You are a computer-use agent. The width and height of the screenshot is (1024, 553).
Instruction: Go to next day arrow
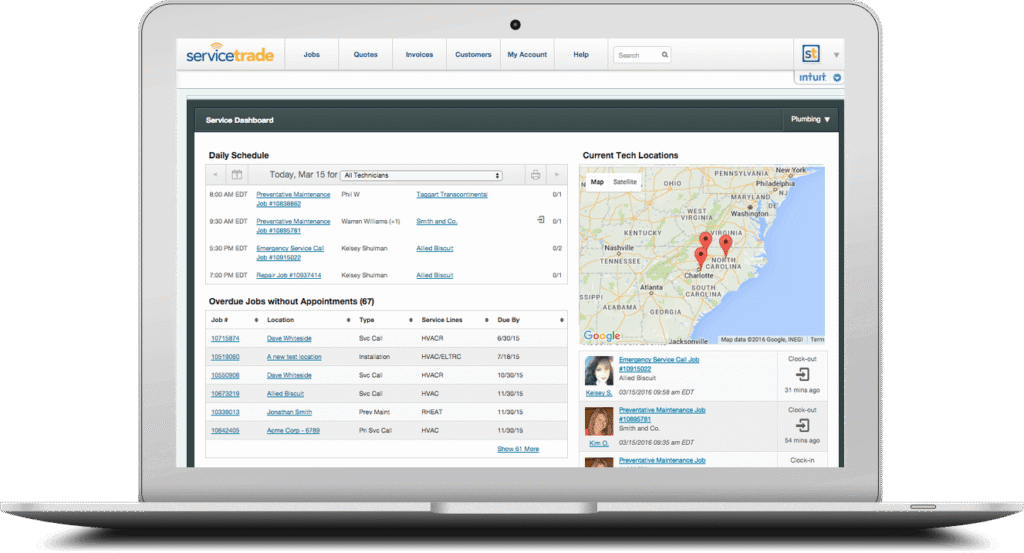[557, 175]
